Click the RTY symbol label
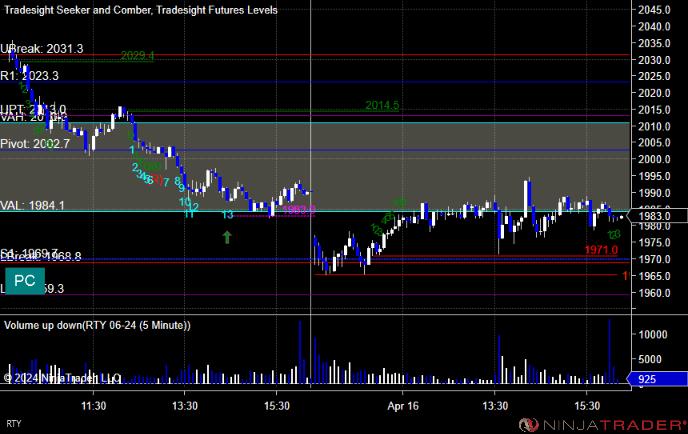 coord(14,424)
